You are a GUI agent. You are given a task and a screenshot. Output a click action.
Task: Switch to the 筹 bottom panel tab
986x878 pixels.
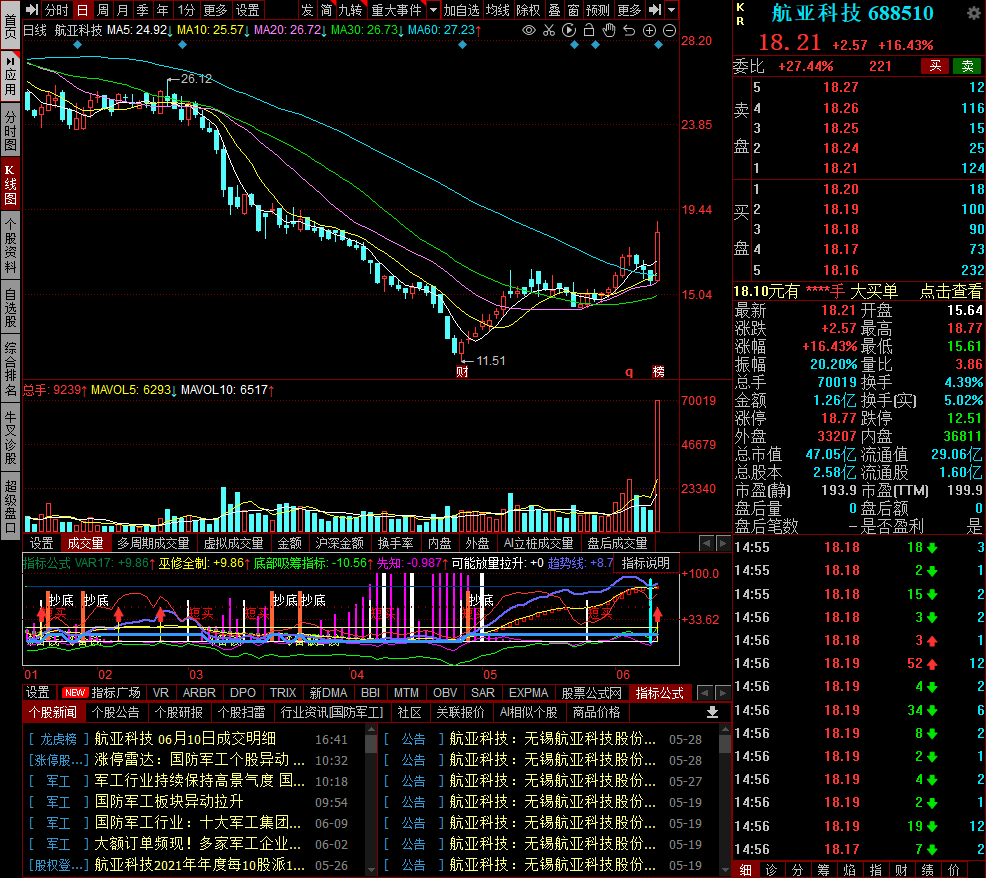823,870
